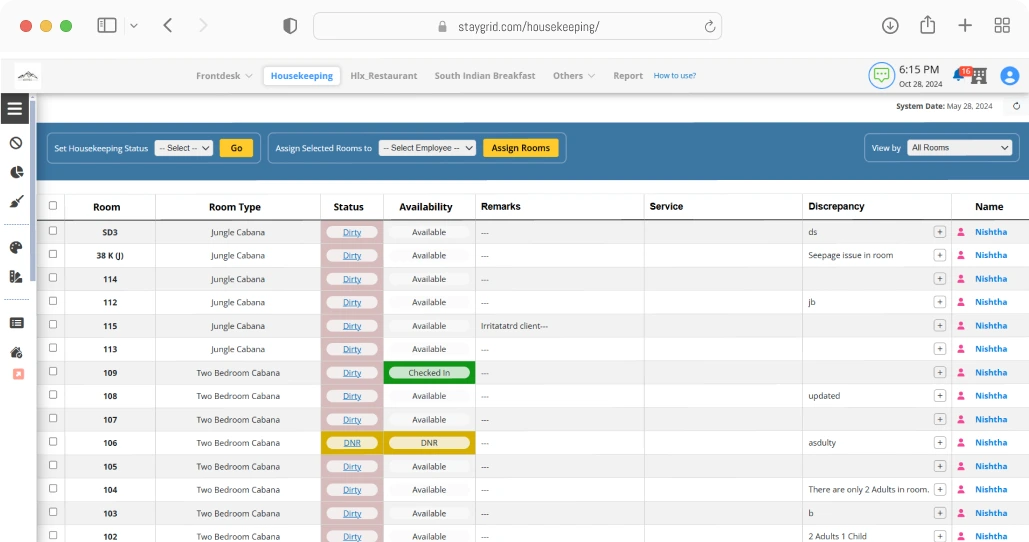Click the house settings icon in sidebar
Viewport: 1029px width, 542px height.
(x=16, y=352)
